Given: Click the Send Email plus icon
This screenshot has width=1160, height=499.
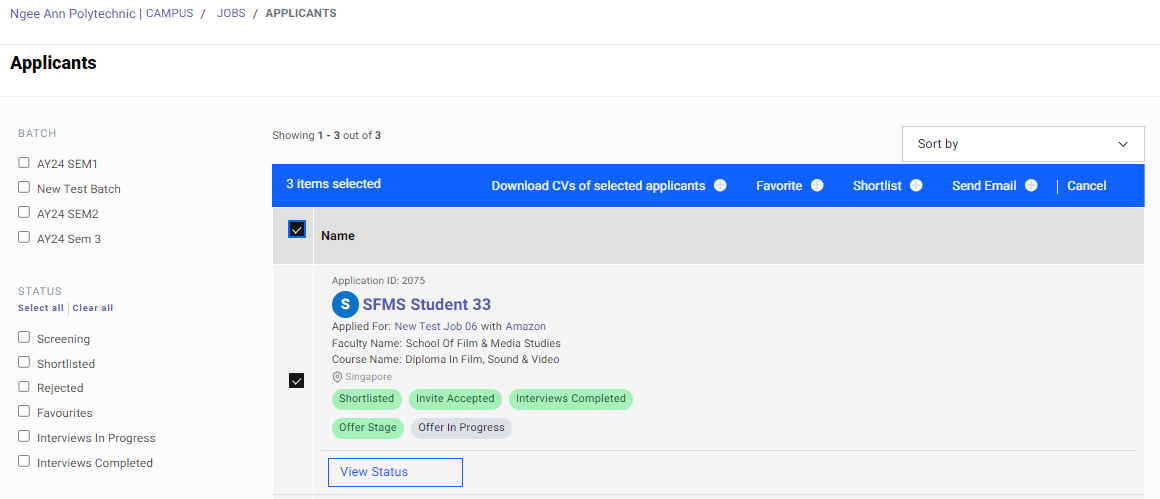Looking at the screenshot, I should [1031, 186].
